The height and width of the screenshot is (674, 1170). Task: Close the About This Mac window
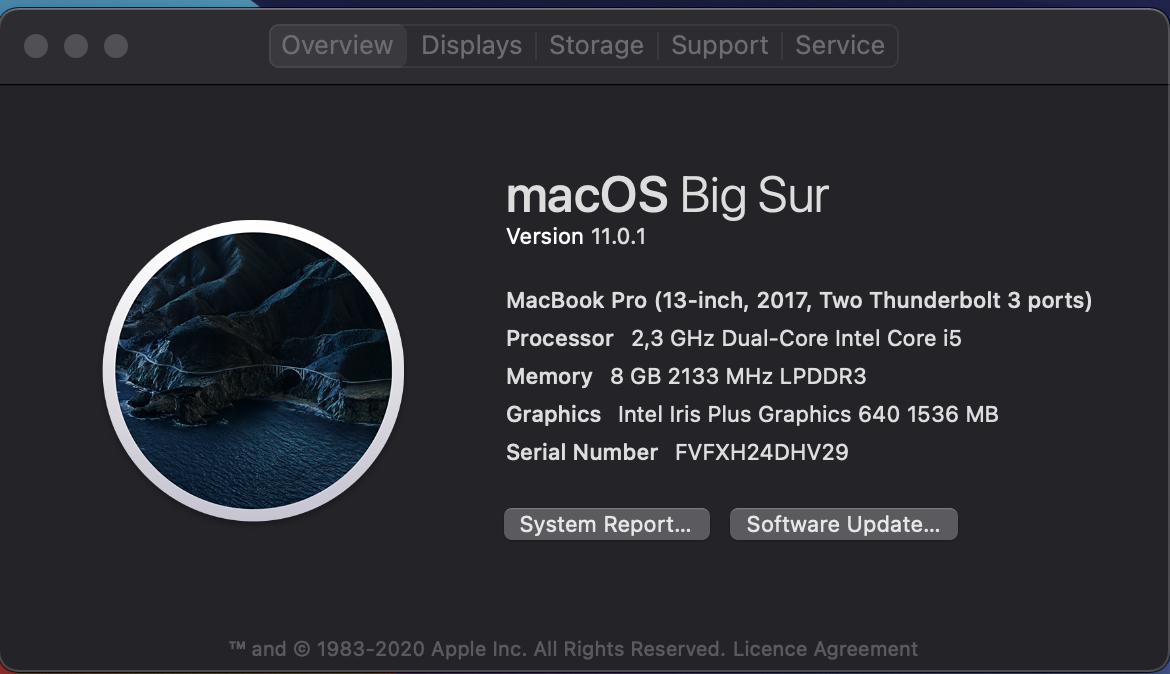(x=36, y=46)
